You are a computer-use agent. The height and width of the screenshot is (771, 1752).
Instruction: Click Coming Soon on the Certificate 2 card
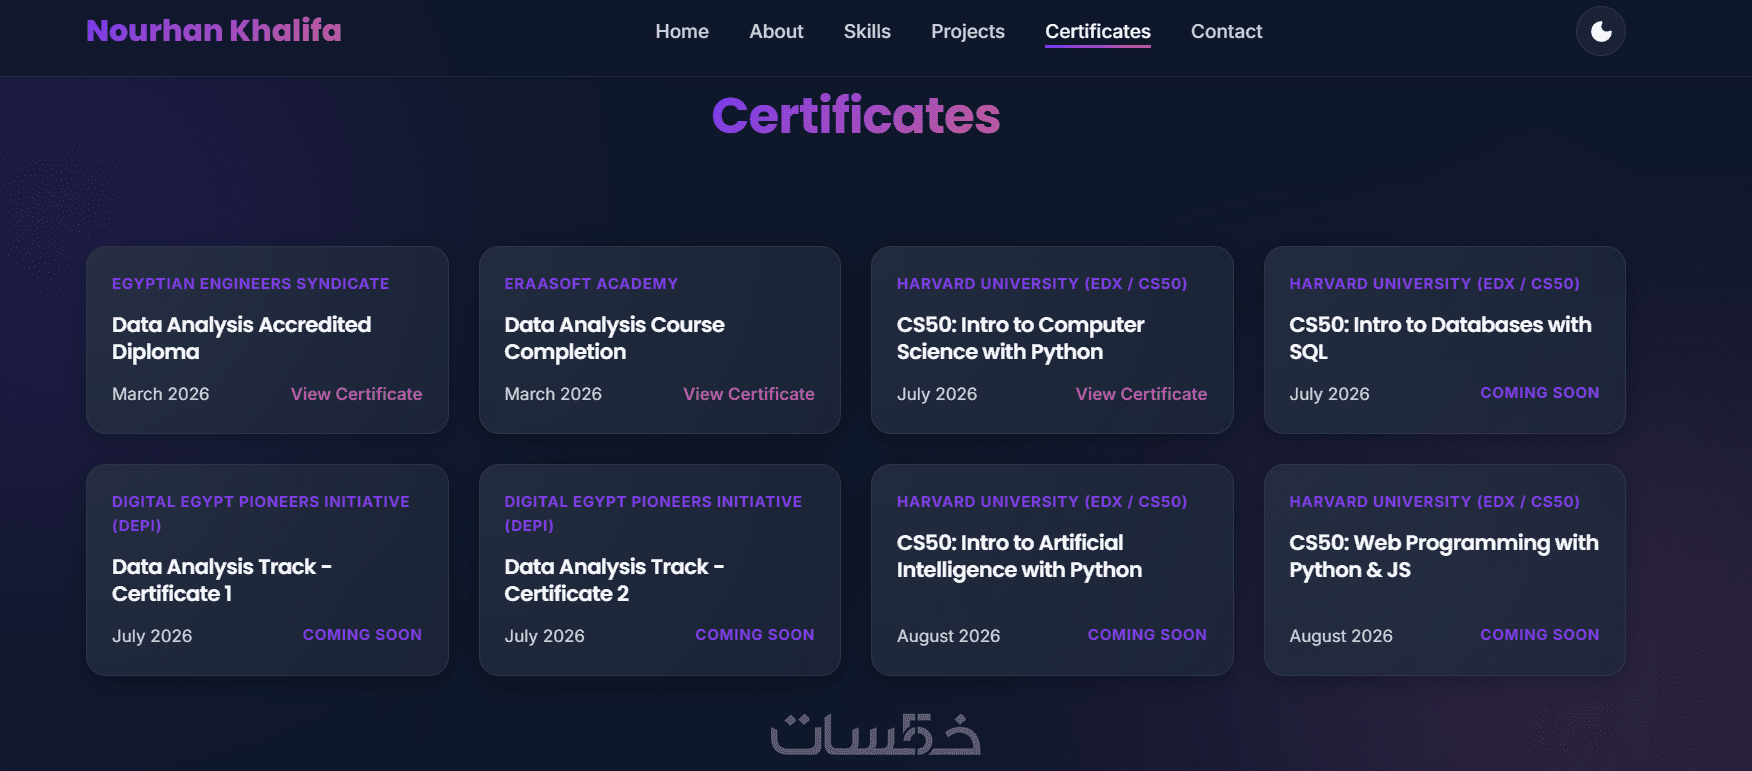coord(754,635)
